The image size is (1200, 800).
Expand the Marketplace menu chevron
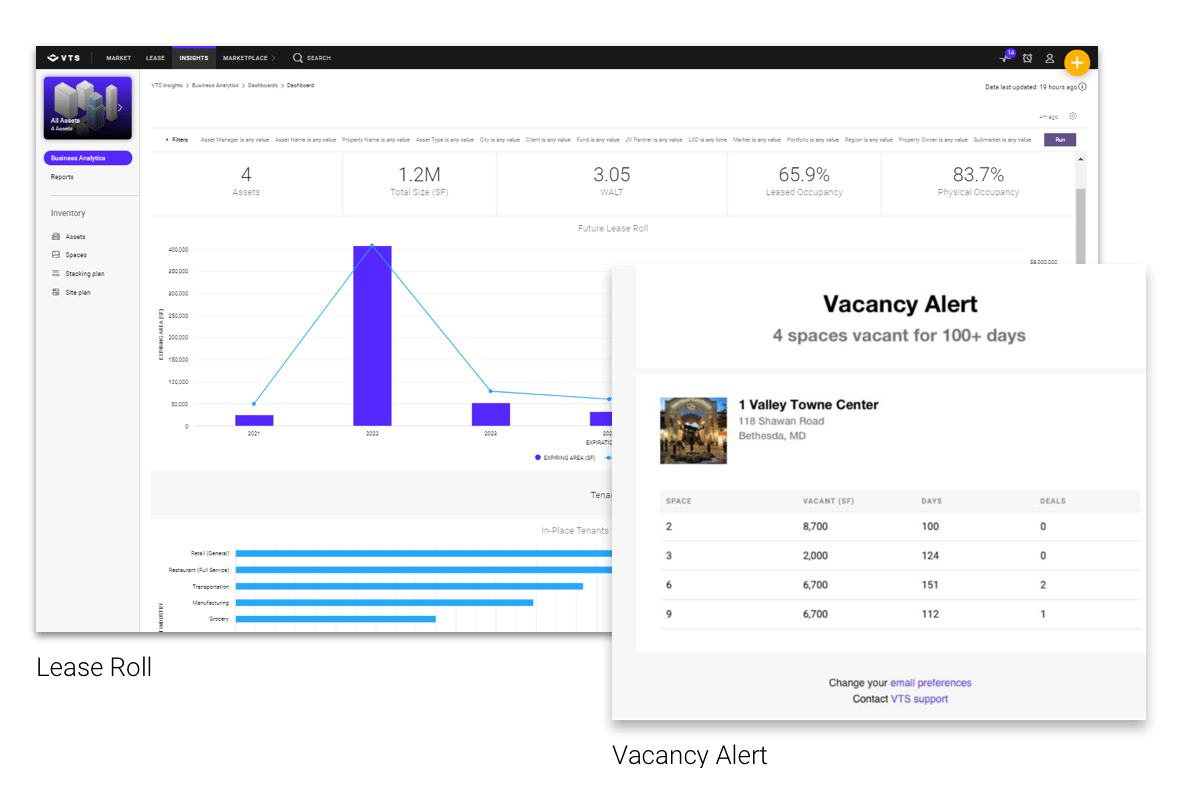point(273,58)
